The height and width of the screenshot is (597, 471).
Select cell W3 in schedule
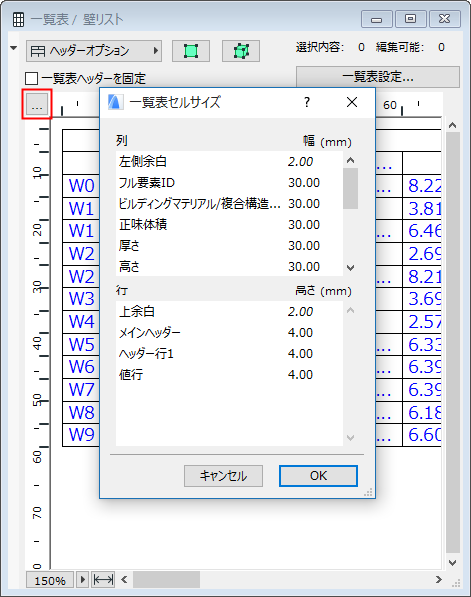[81, 299]
